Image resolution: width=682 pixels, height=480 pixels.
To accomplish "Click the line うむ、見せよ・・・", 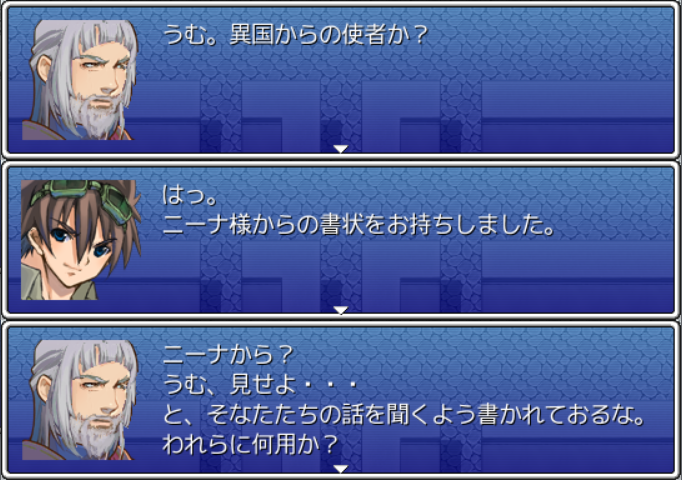I will pos(261,385).
